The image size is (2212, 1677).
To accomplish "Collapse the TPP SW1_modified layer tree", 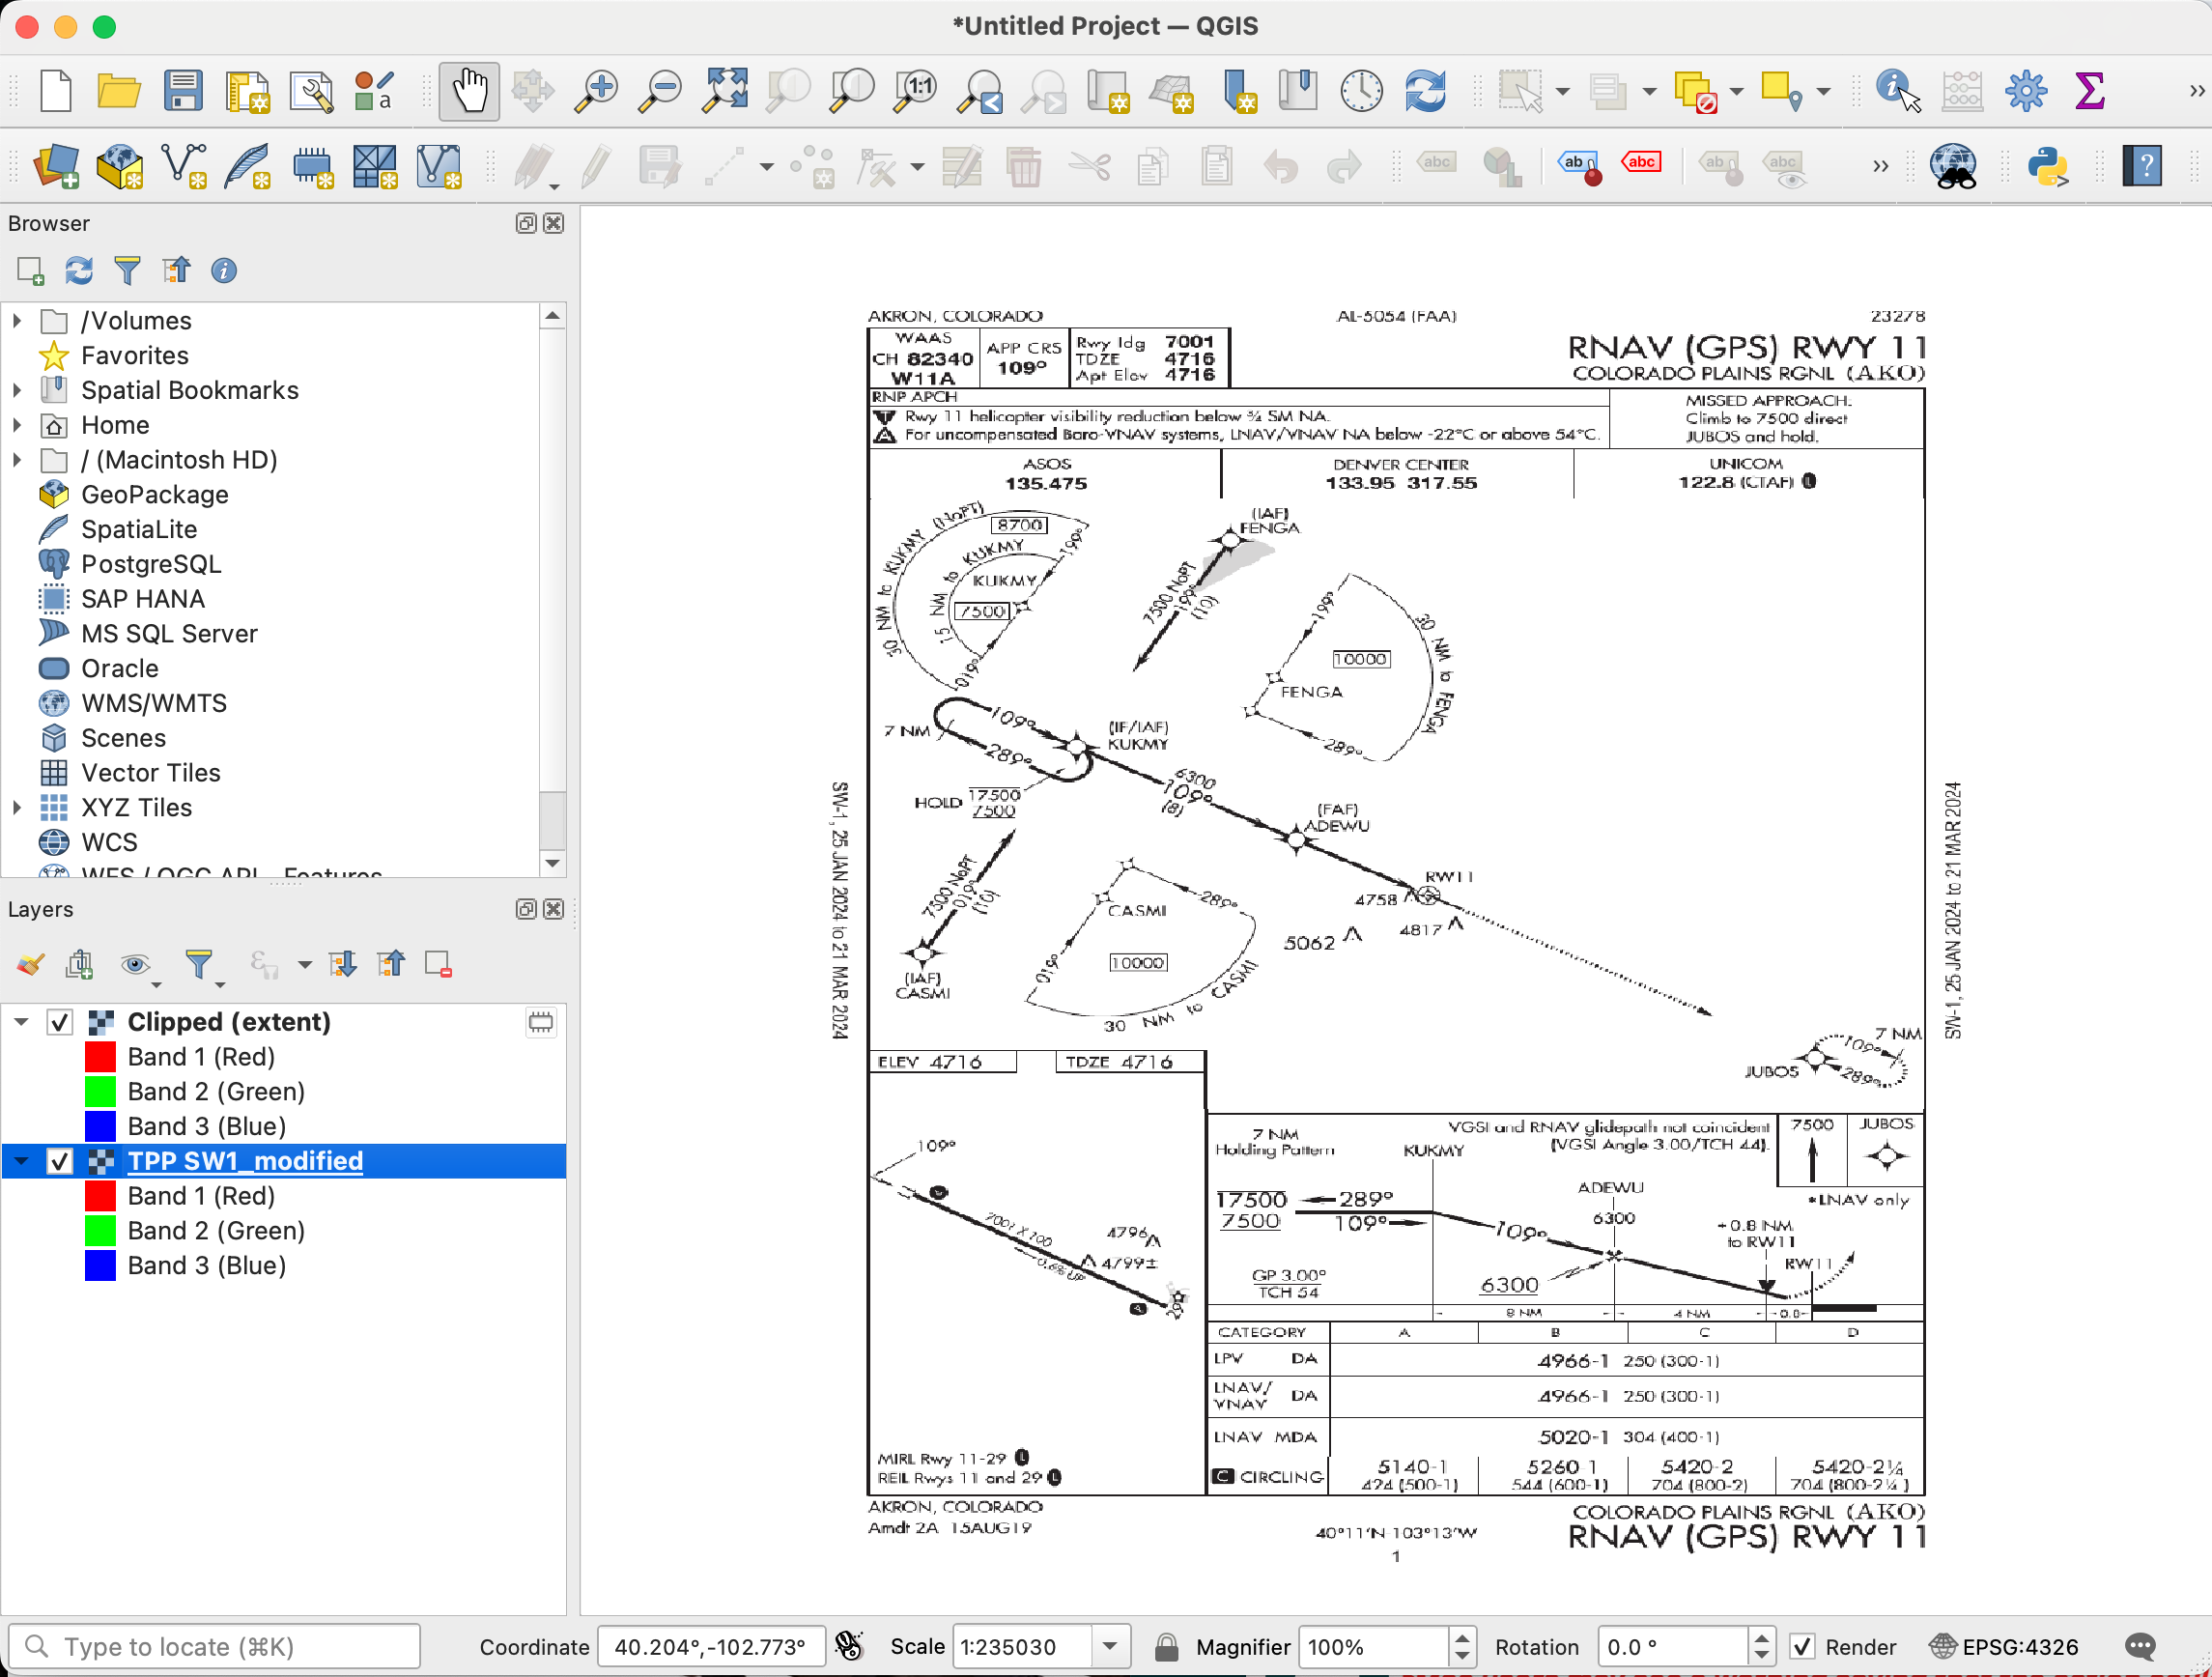I will [22, 1161].
